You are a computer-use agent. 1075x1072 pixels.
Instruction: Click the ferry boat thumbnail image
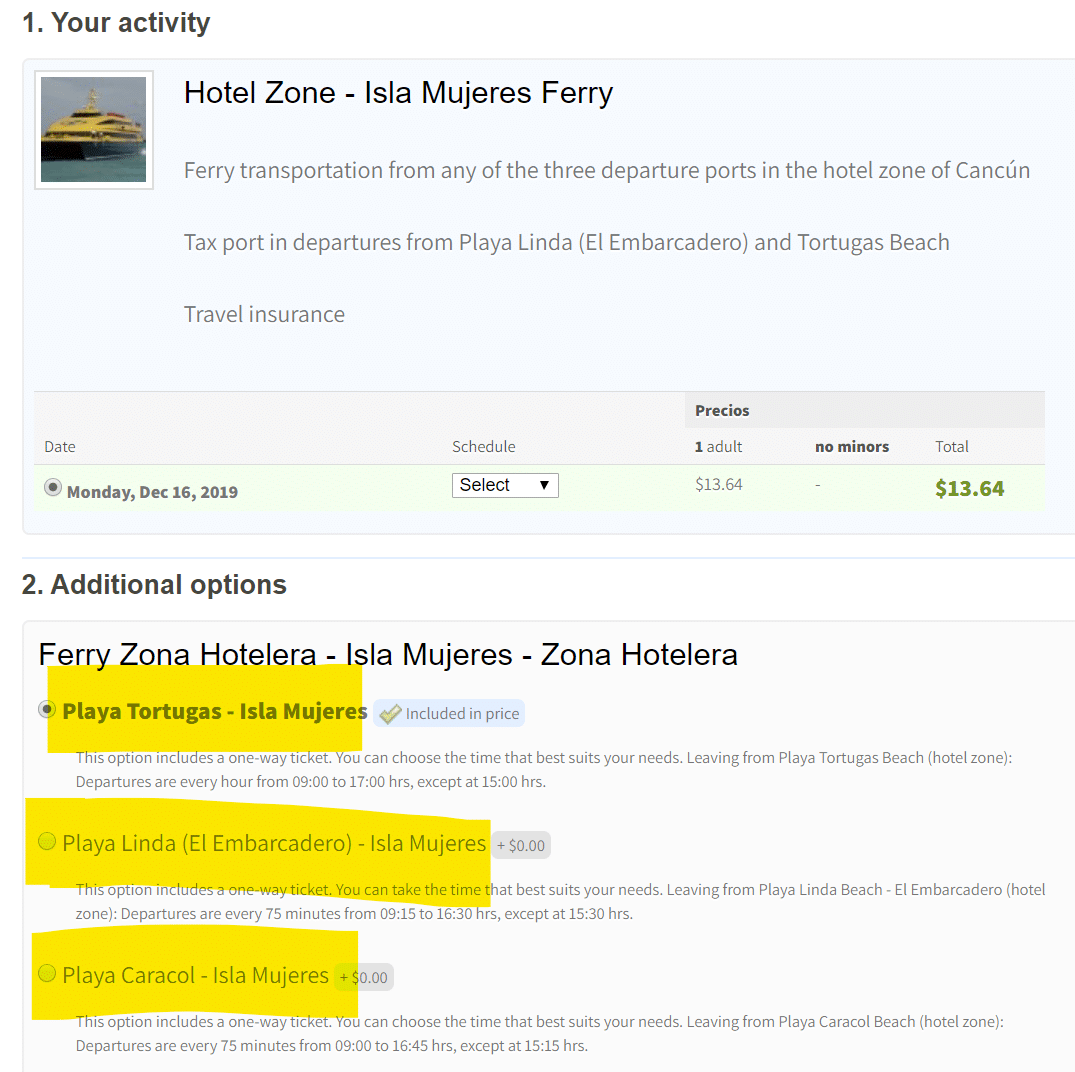tap(93, 129)
